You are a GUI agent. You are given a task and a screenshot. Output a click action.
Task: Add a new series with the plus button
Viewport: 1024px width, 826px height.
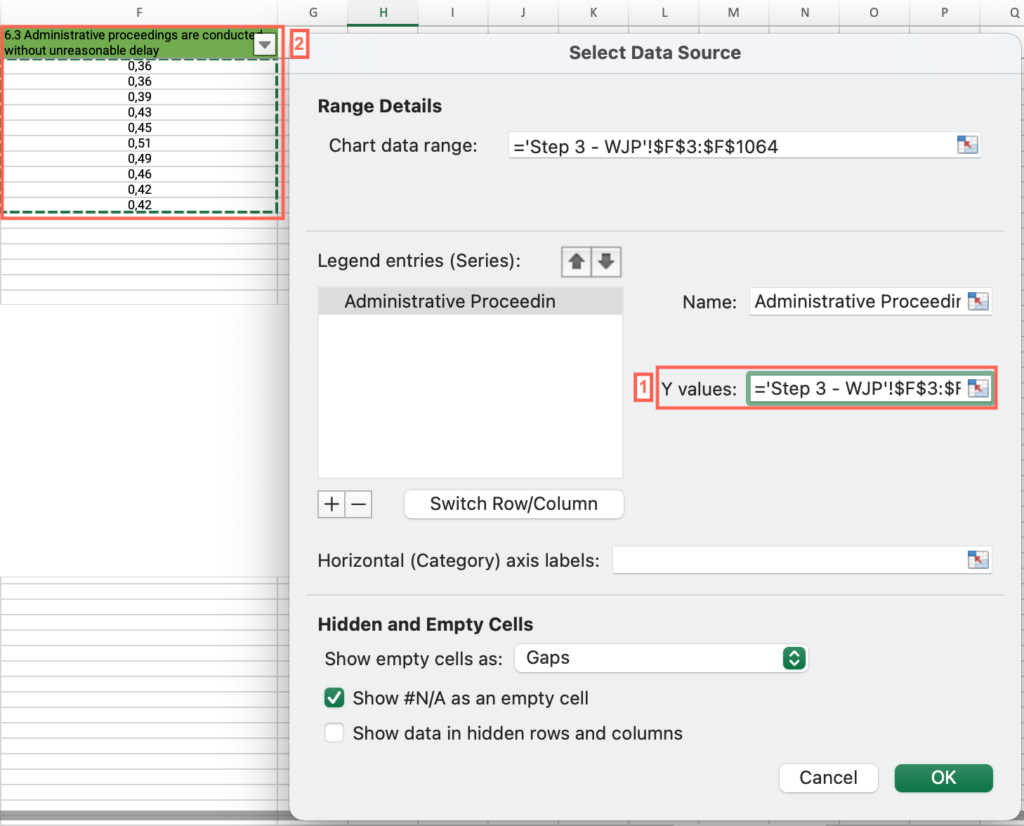coord(331,504)
